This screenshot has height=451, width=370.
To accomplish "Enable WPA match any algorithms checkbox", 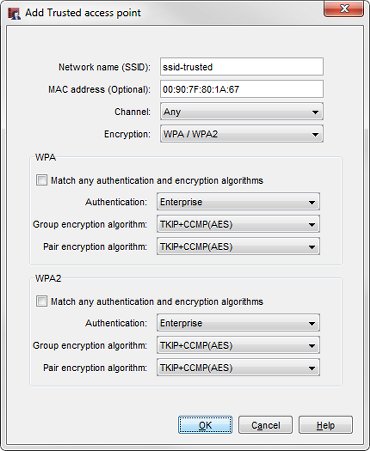I will pos(42,180).
